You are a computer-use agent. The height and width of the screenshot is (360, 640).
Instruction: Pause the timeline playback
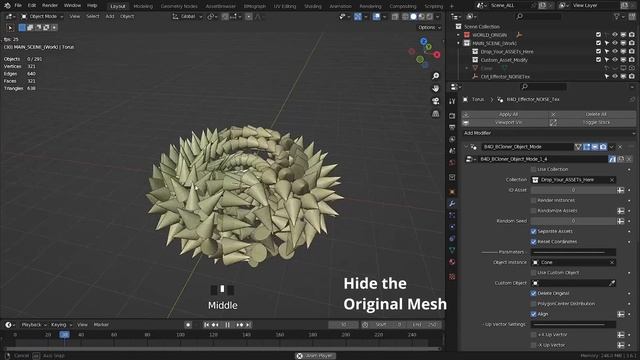pyautogui.click(x=227, y=325)
